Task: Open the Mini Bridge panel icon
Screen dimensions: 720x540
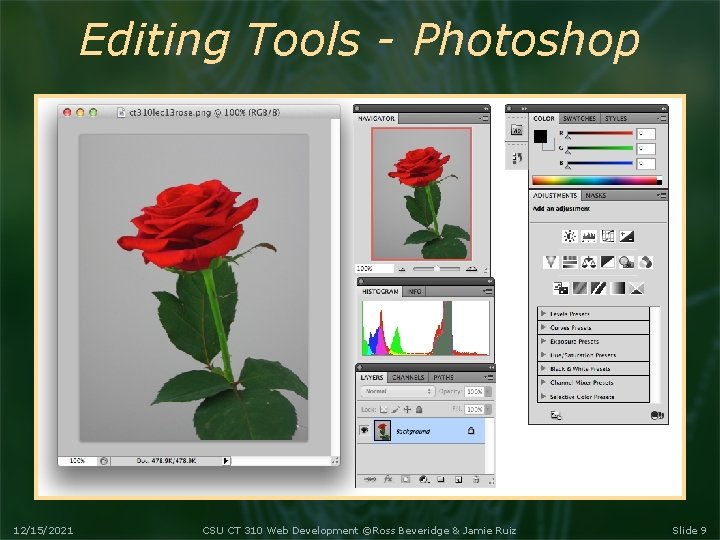Action: [x=517, y=129]
